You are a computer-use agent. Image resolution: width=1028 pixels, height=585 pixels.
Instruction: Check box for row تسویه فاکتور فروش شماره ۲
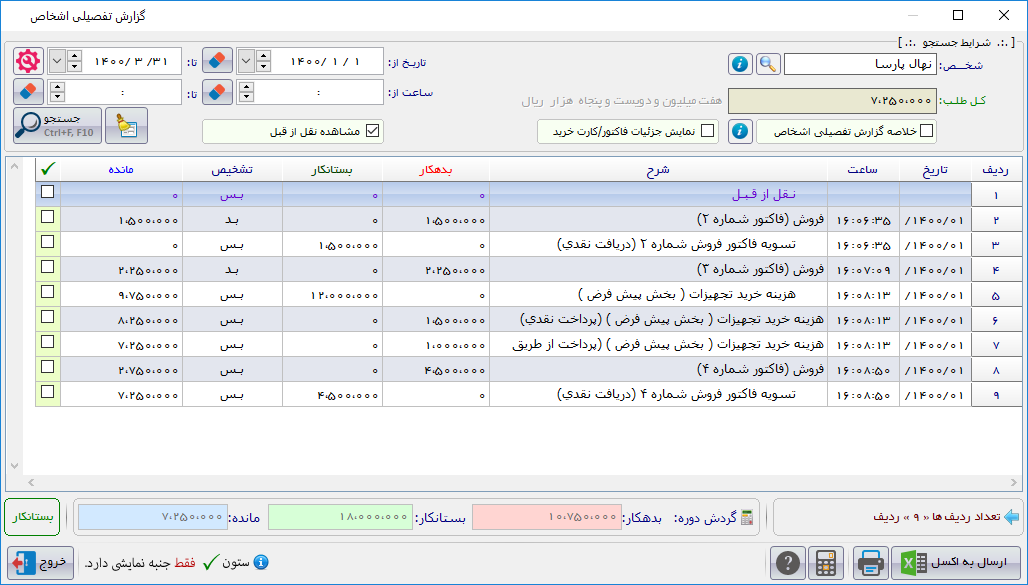click(48, 241)
